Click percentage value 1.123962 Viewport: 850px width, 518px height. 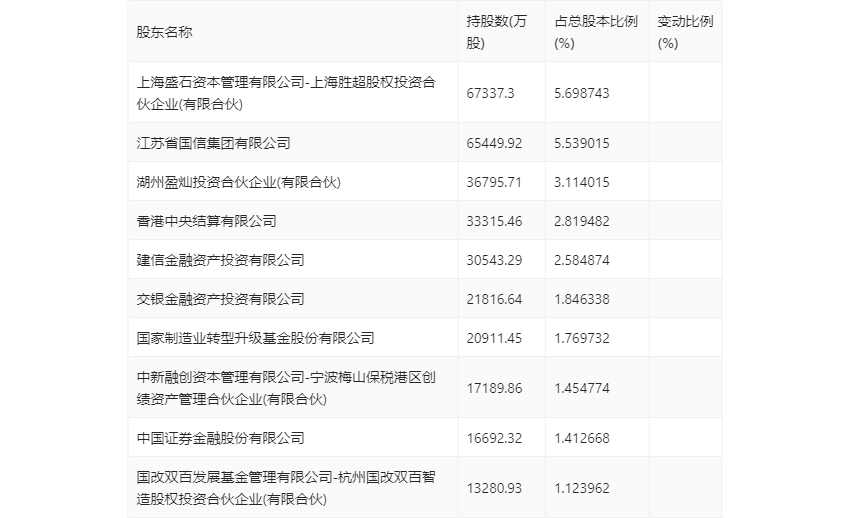point(582,488)
